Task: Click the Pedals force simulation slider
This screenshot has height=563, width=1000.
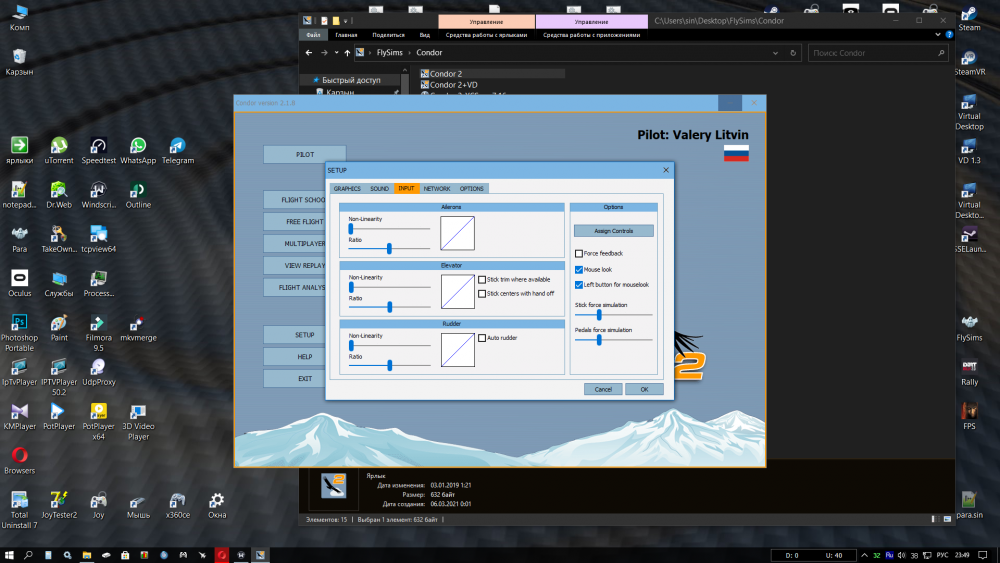Action: point(599,340)
